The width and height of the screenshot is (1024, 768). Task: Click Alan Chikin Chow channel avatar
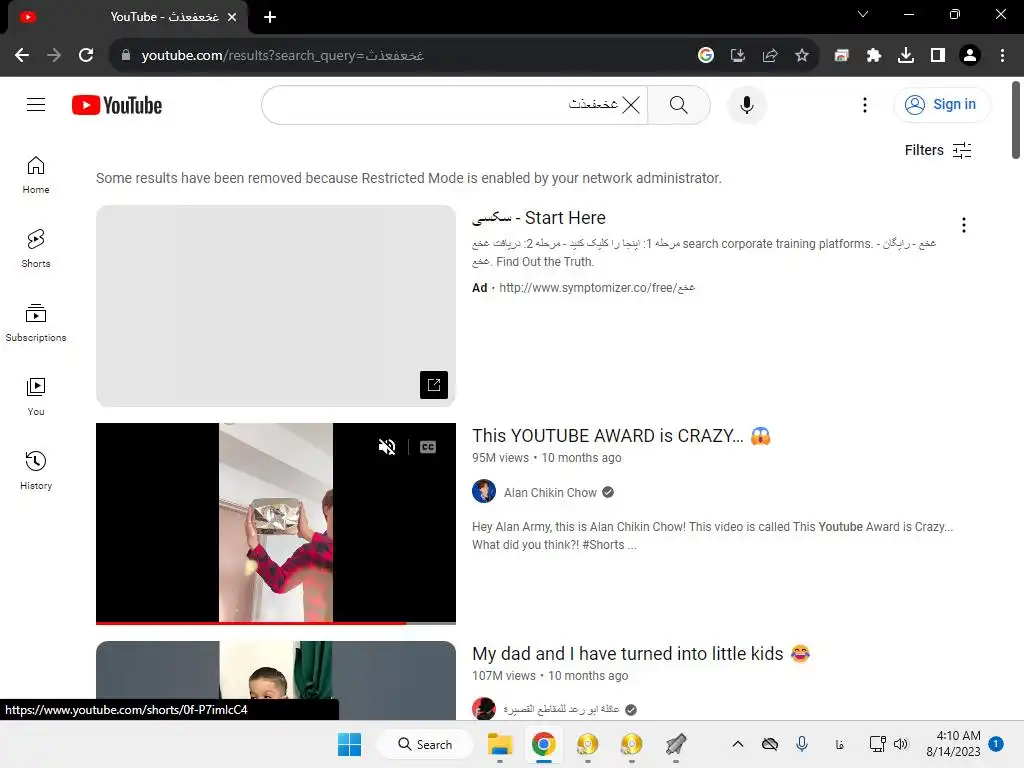(x=484, y=491)
